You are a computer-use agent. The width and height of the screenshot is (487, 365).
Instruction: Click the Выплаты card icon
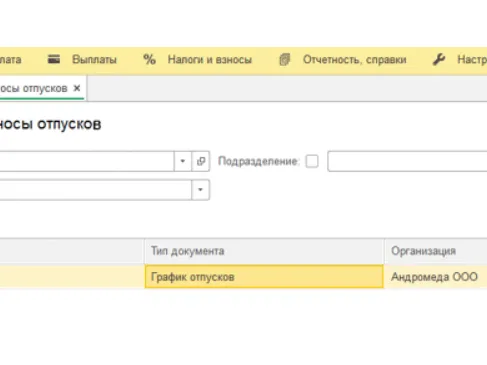point(54,59)
